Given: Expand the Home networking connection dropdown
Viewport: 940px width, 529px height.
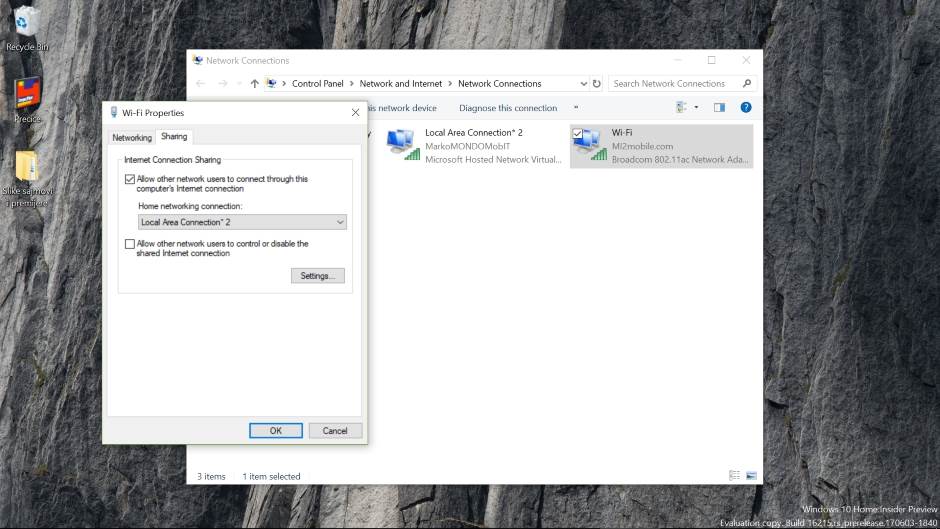Looking at the screenshot, I should [340, 222].
